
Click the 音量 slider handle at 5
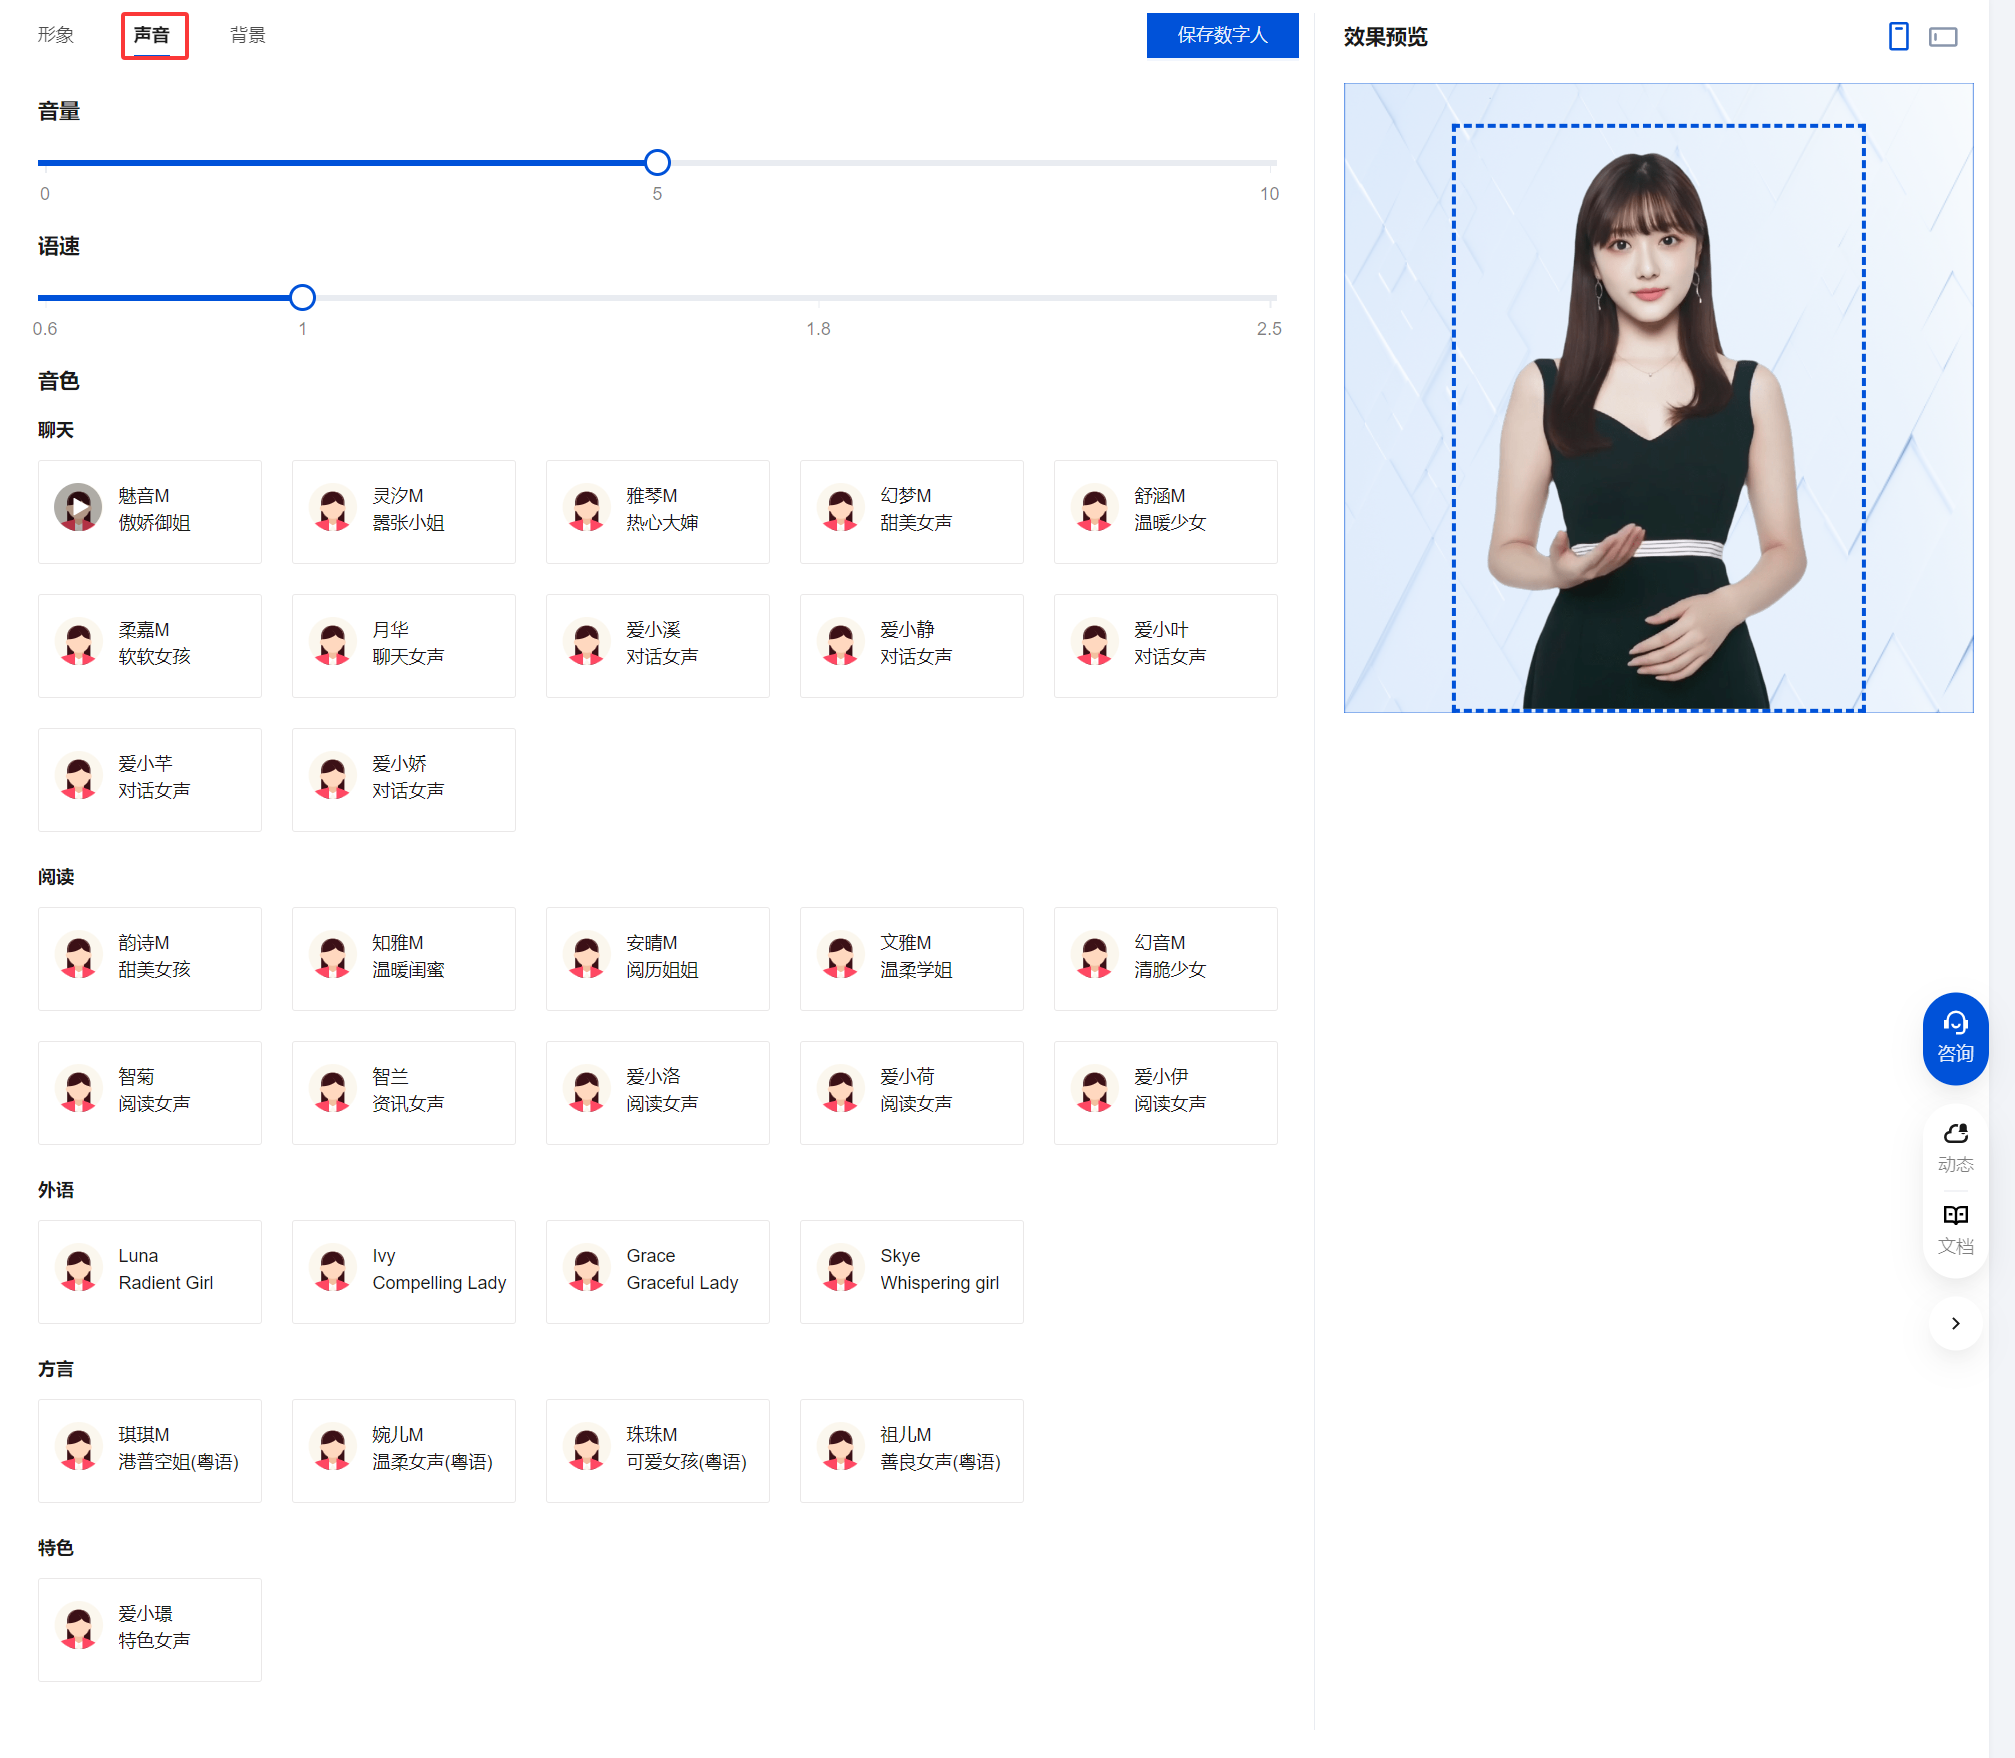point(657,162)
